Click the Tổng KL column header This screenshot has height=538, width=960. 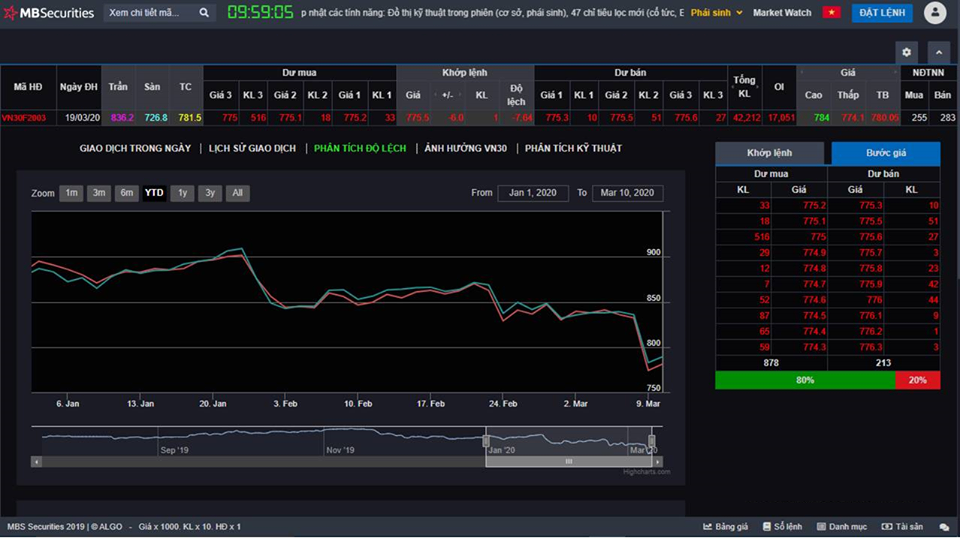[x=744, y=86]
